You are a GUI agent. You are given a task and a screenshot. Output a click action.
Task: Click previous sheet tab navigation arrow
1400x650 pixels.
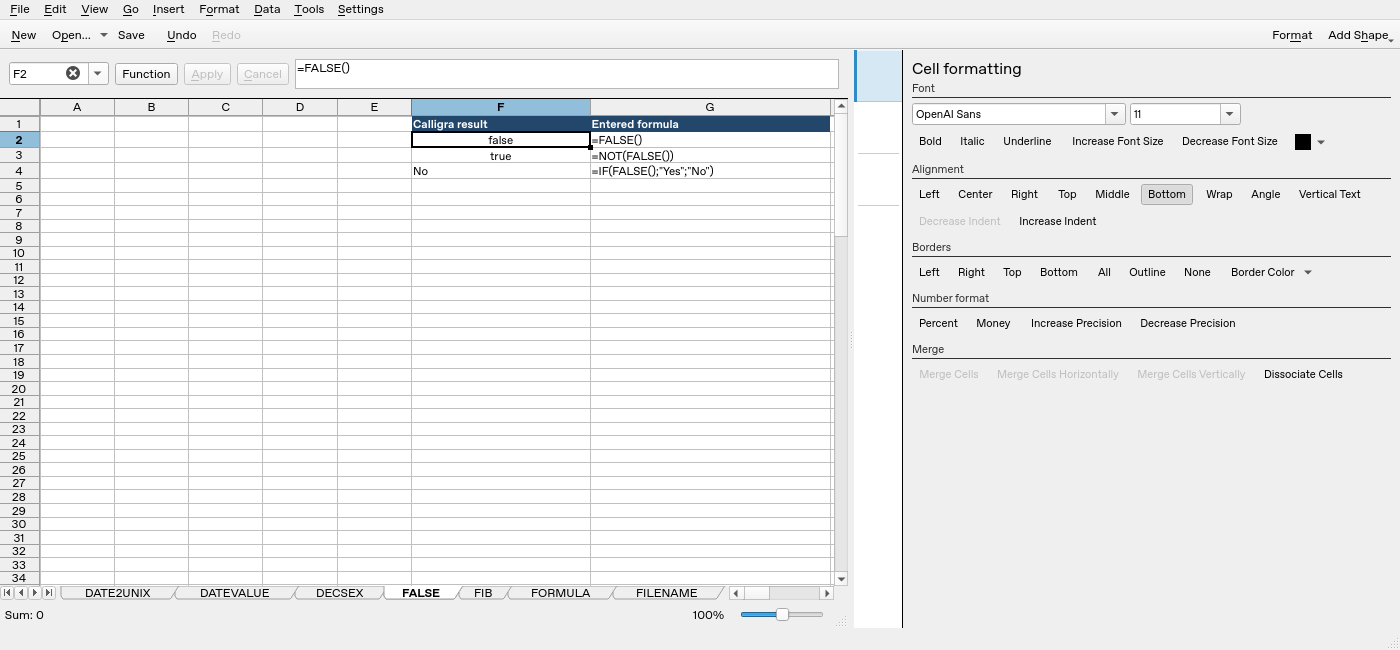tap(21, 593)
